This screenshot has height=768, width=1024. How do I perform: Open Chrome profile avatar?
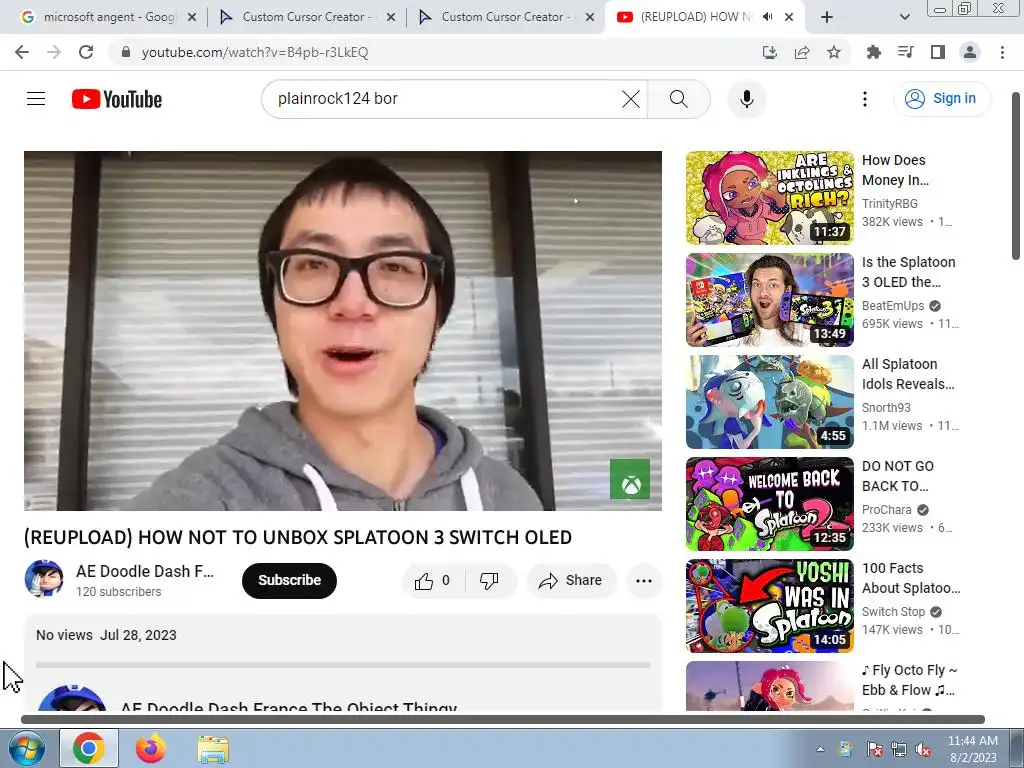(x=970, y=52)
